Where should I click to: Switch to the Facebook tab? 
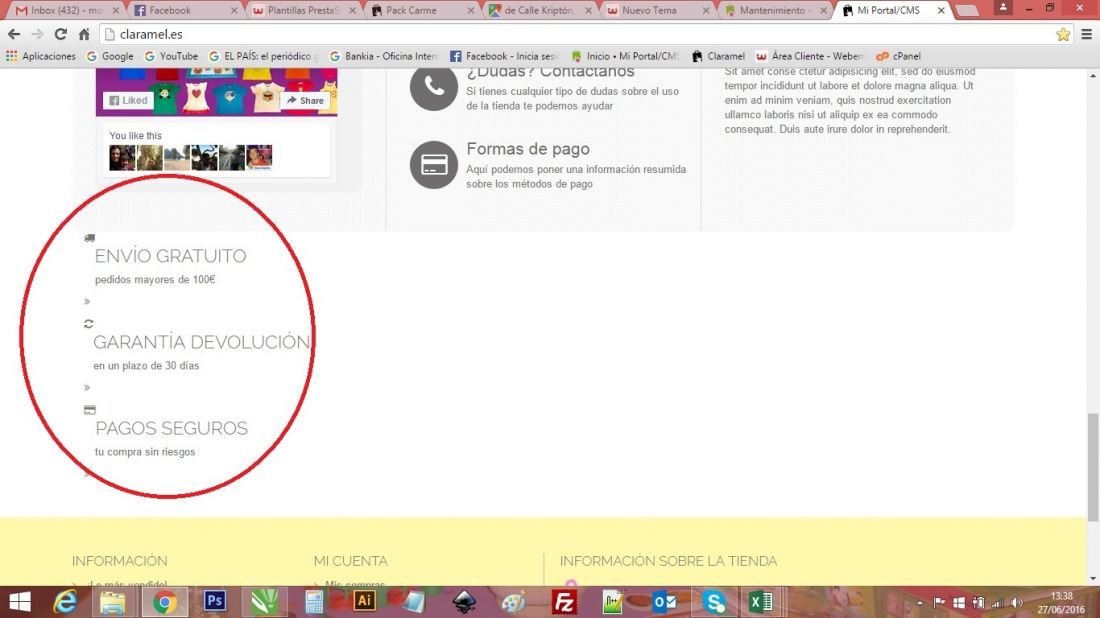[x=185, y=11]
